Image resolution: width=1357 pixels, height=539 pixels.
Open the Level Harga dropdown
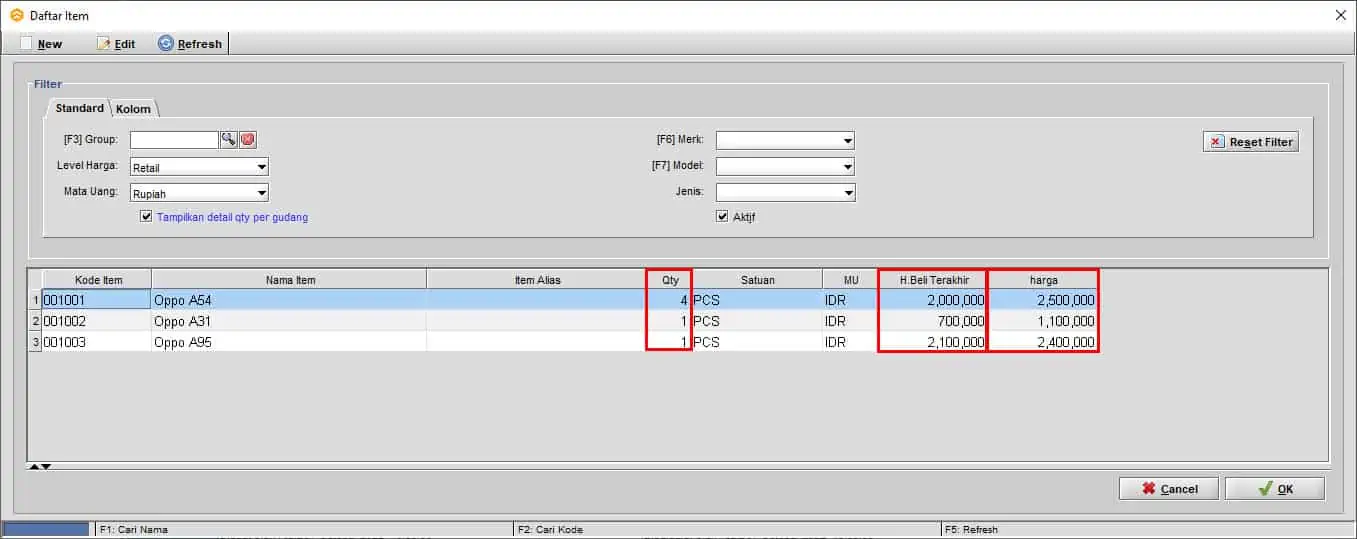tap(200, 167)
